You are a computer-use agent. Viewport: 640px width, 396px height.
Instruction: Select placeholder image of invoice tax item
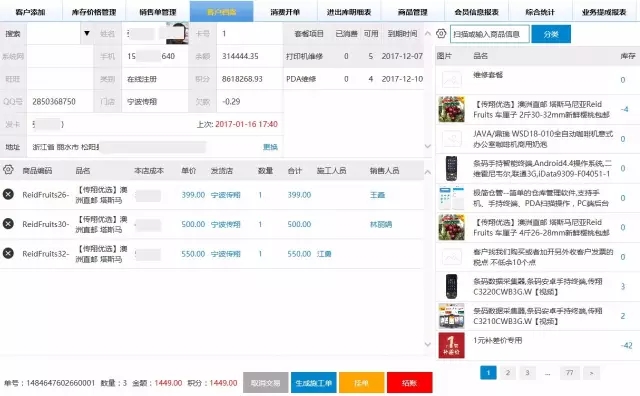point(451,257)
